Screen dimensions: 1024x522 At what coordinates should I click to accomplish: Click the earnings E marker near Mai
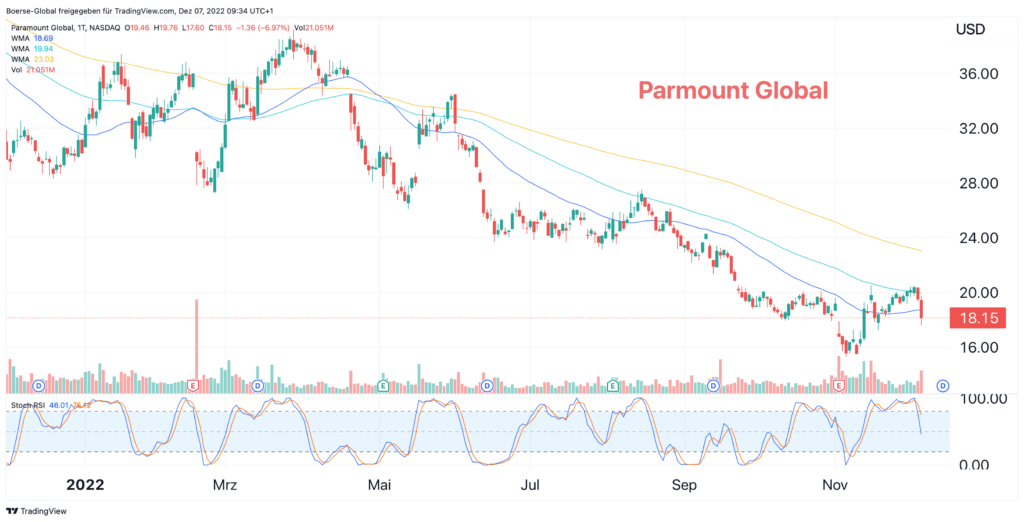click(x=383, y=386)
